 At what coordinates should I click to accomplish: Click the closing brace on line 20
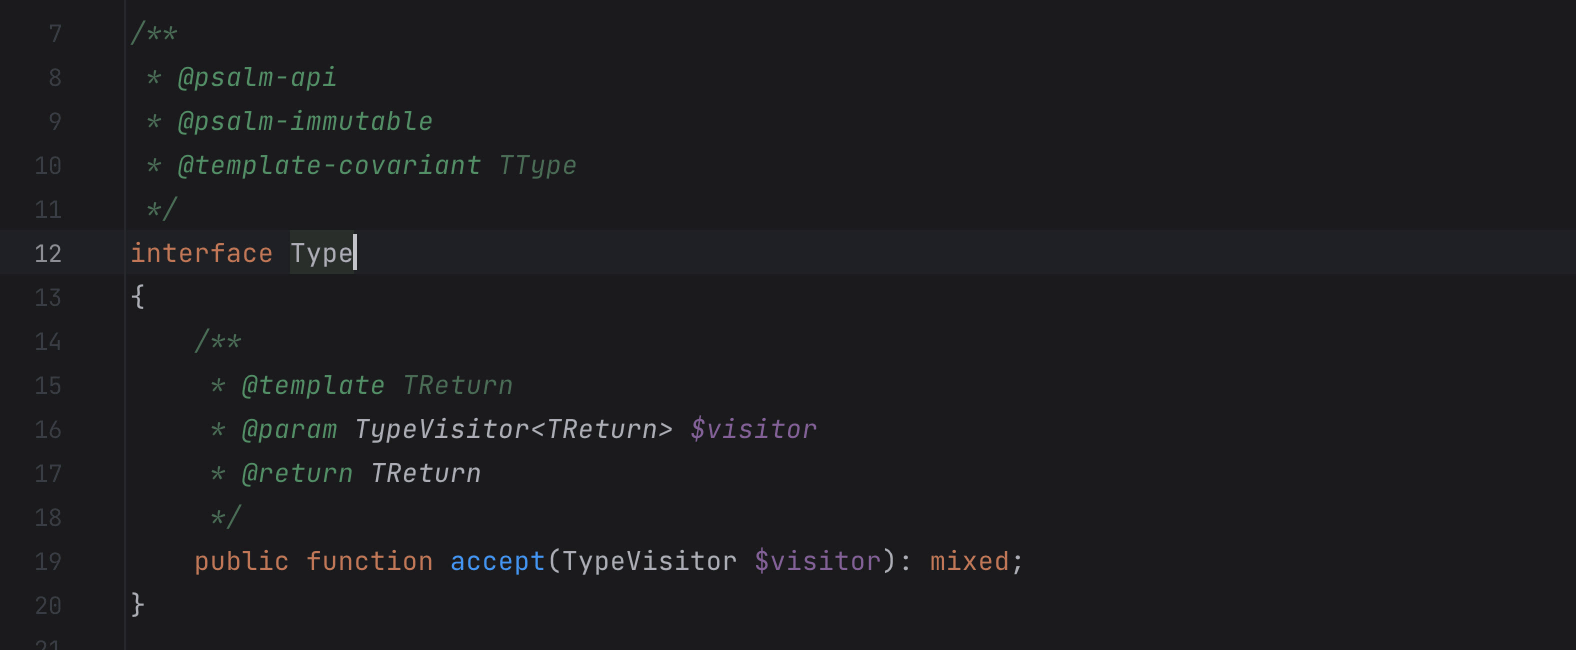tap(138, 605)
